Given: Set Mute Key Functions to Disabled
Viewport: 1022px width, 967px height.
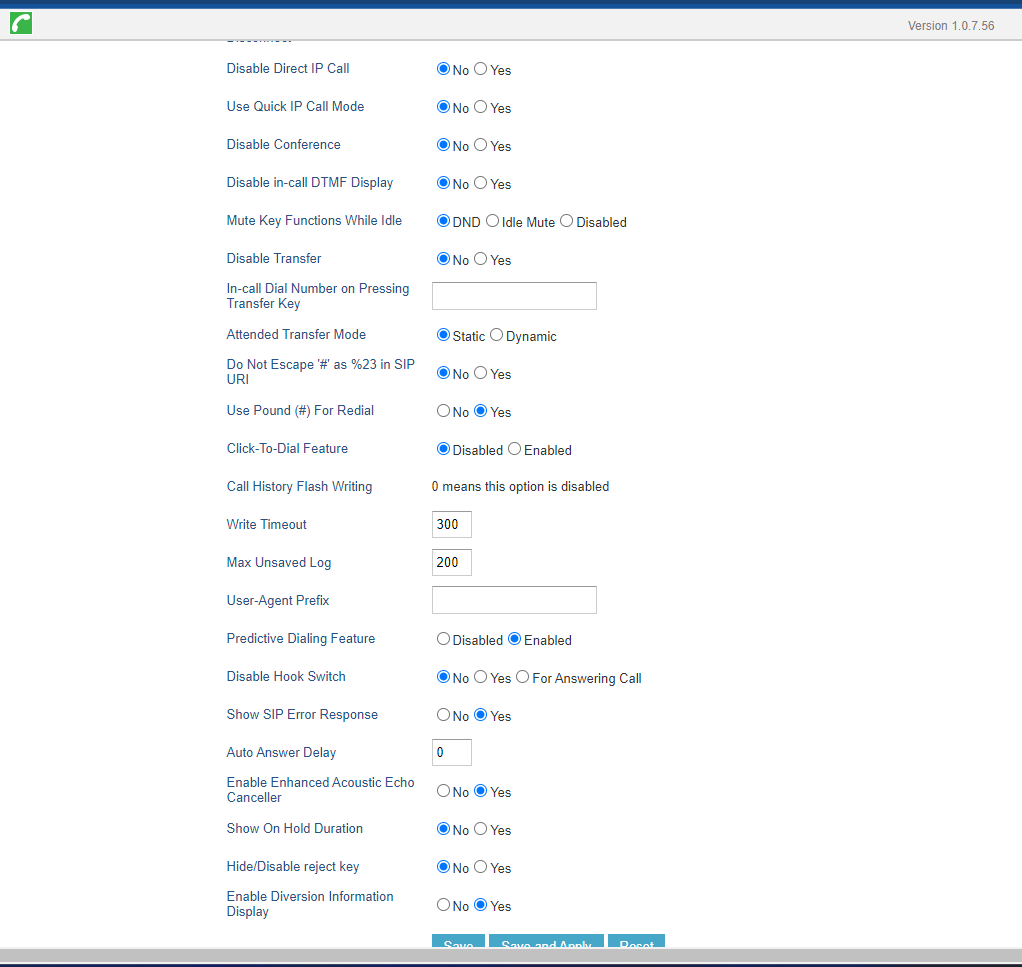Looking at the screenshot, I should [x=567, y=222].
